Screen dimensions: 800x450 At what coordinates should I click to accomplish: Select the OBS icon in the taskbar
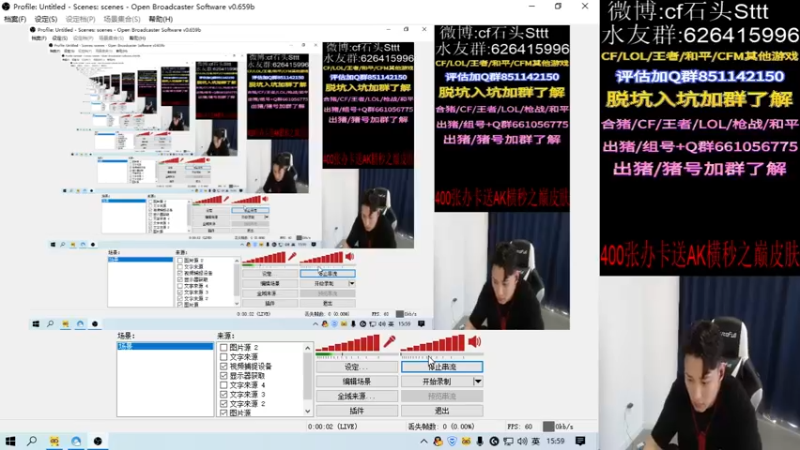tap(97, 441)
